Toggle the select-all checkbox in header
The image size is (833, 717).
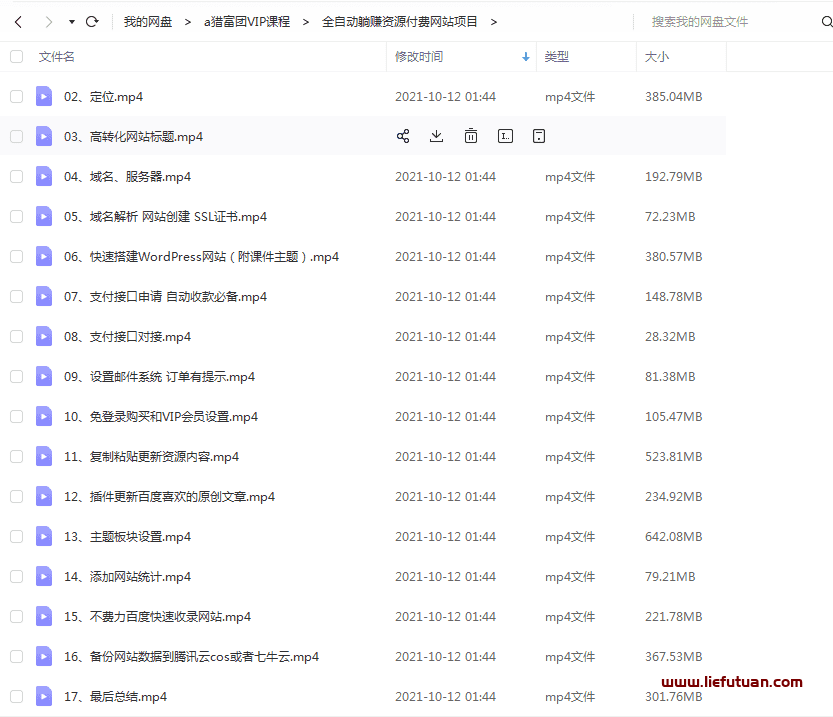pyautogui.click(x=16, y=56)
